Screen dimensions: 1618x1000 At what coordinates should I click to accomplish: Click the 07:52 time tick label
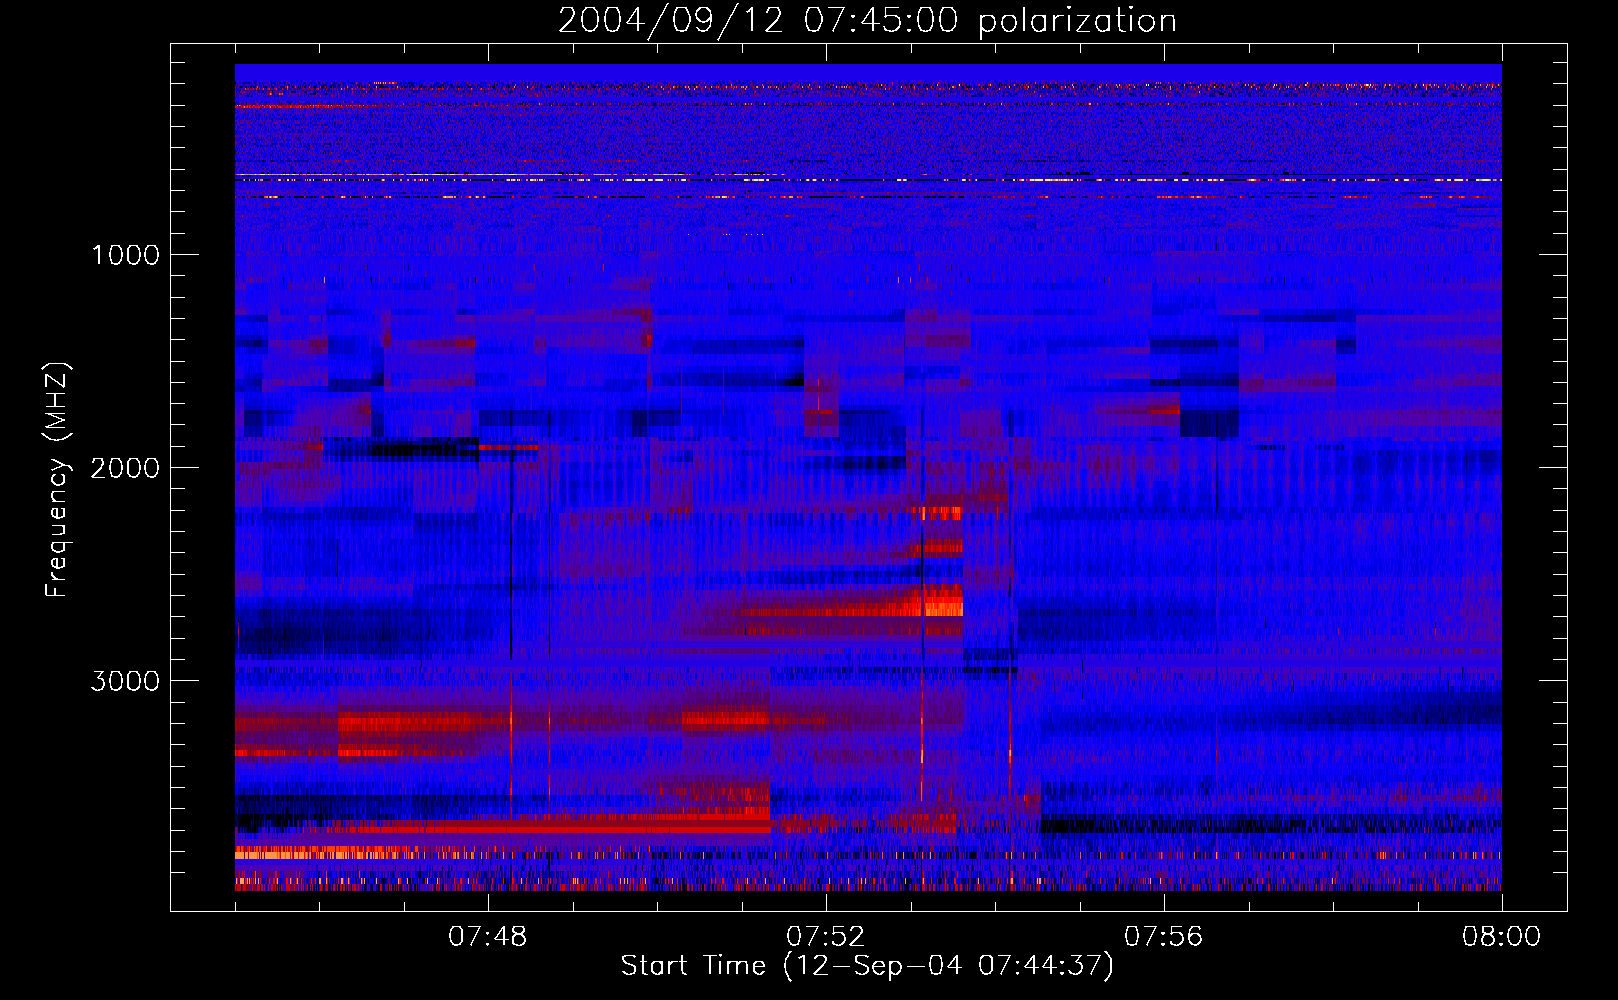826,937
